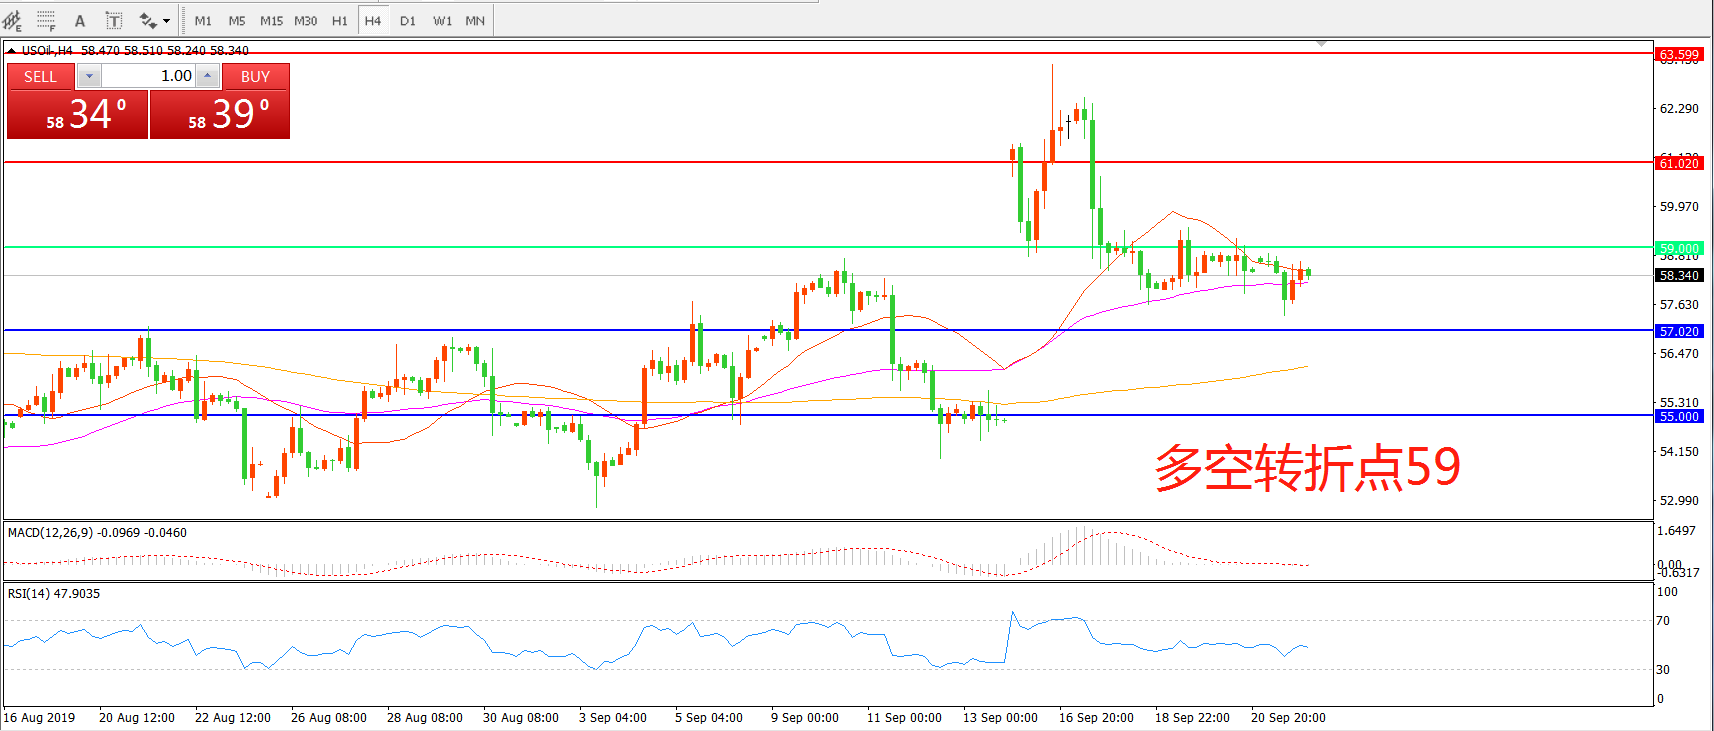
Task: Select the Fibonacci Retracement tool
Action: click(46, 20)
